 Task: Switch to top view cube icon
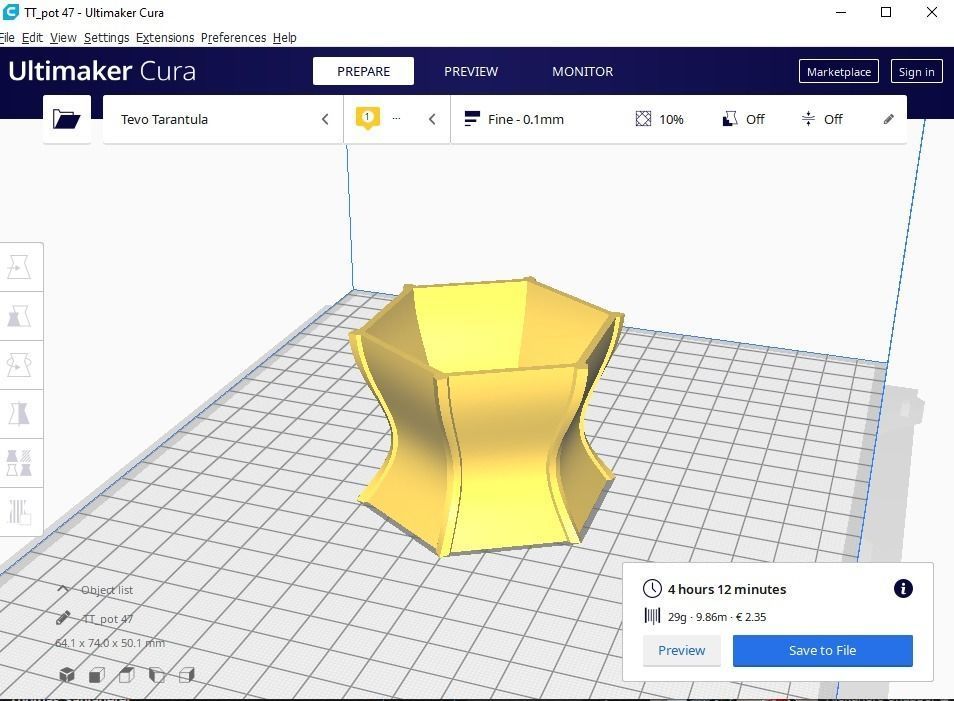click(x=127, y=674)
